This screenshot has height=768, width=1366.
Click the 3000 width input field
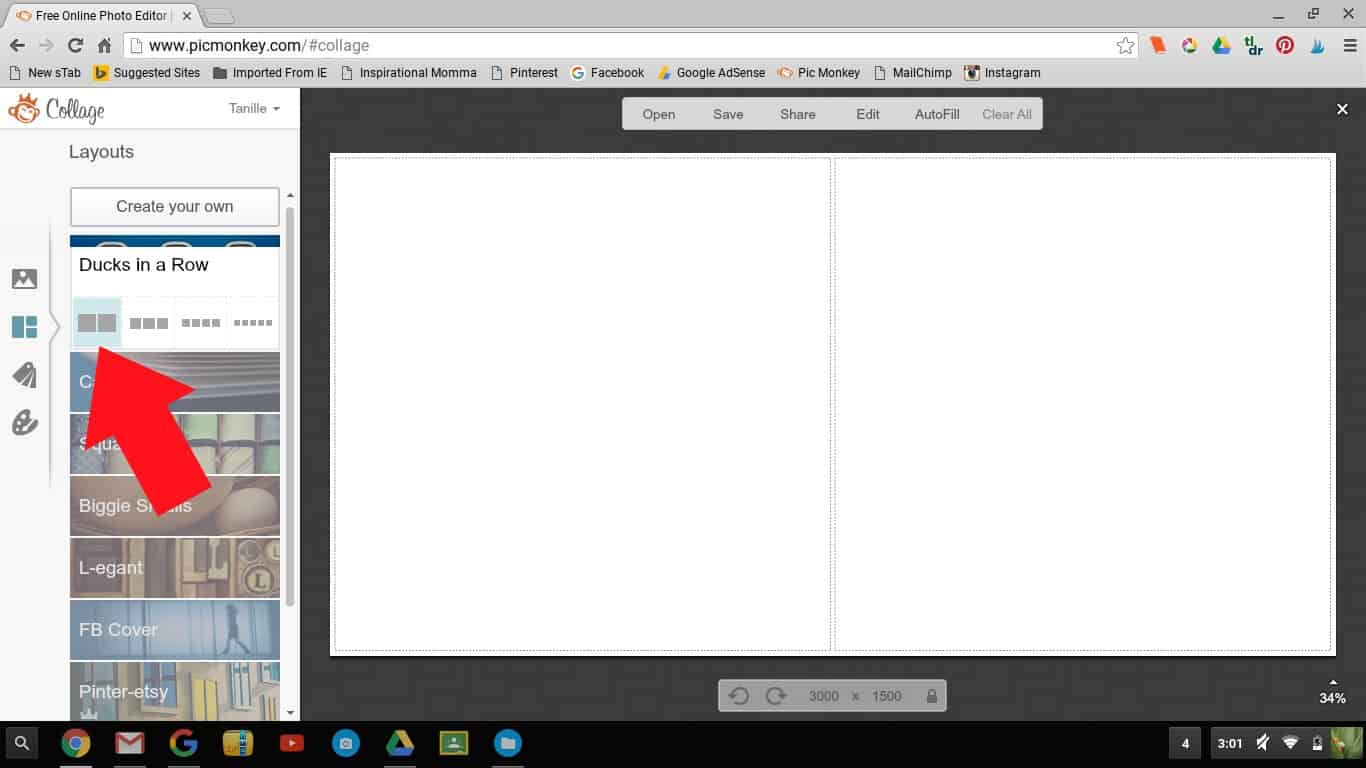tap(823, 696)
